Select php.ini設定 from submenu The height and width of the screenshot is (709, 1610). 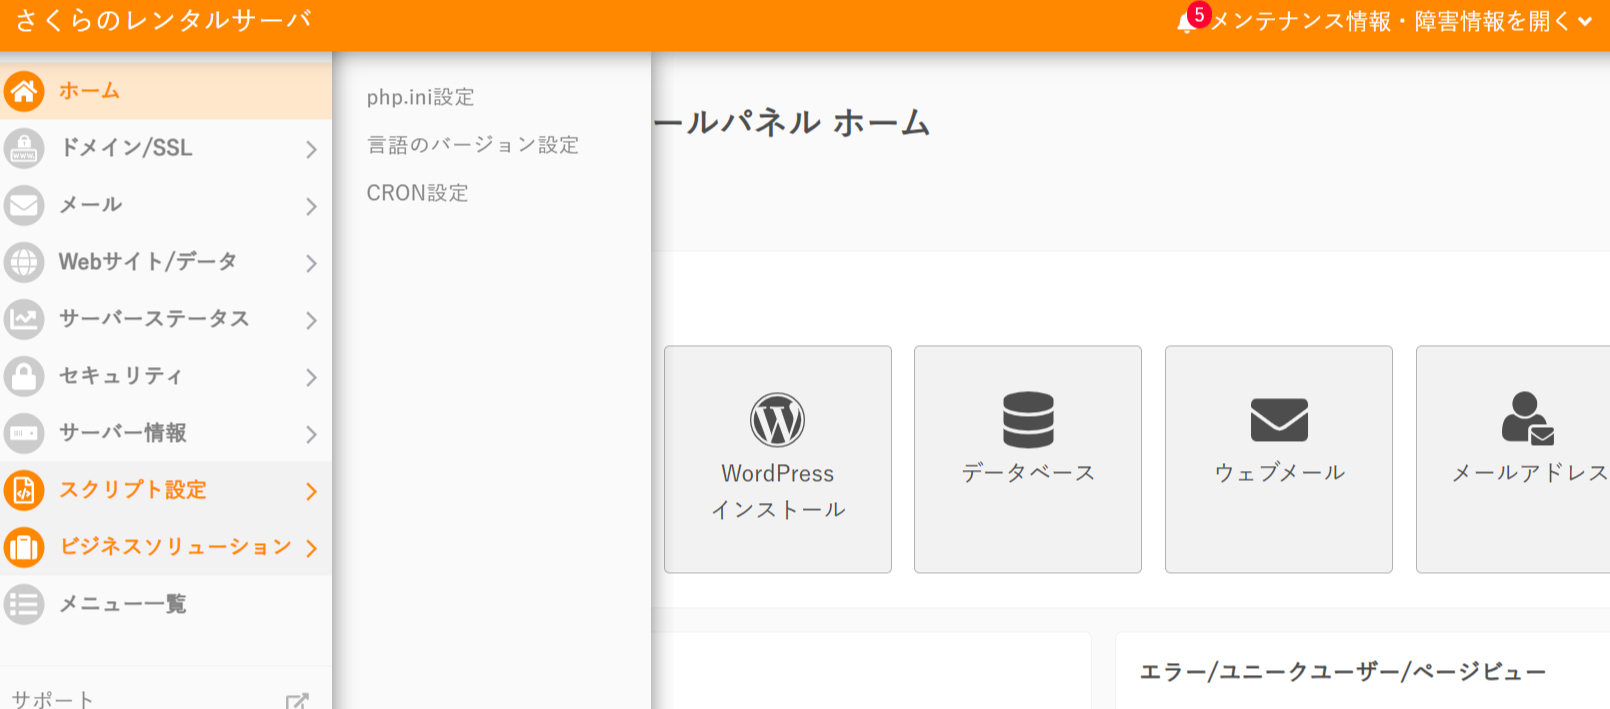click(x=420, y=97)
